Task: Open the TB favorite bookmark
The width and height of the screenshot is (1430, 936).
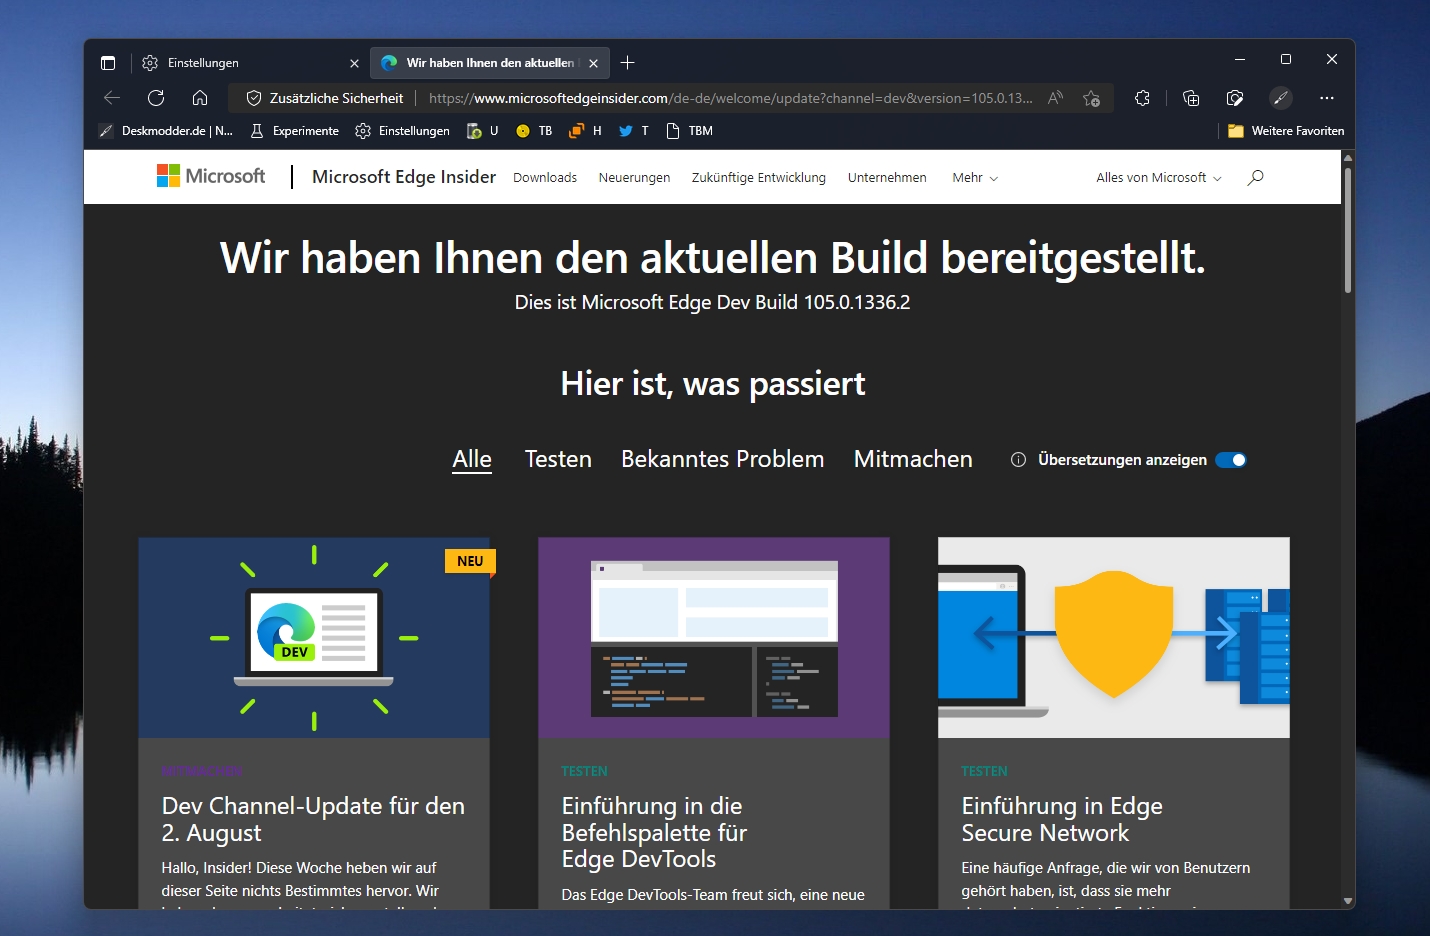Action: [534, 131]
